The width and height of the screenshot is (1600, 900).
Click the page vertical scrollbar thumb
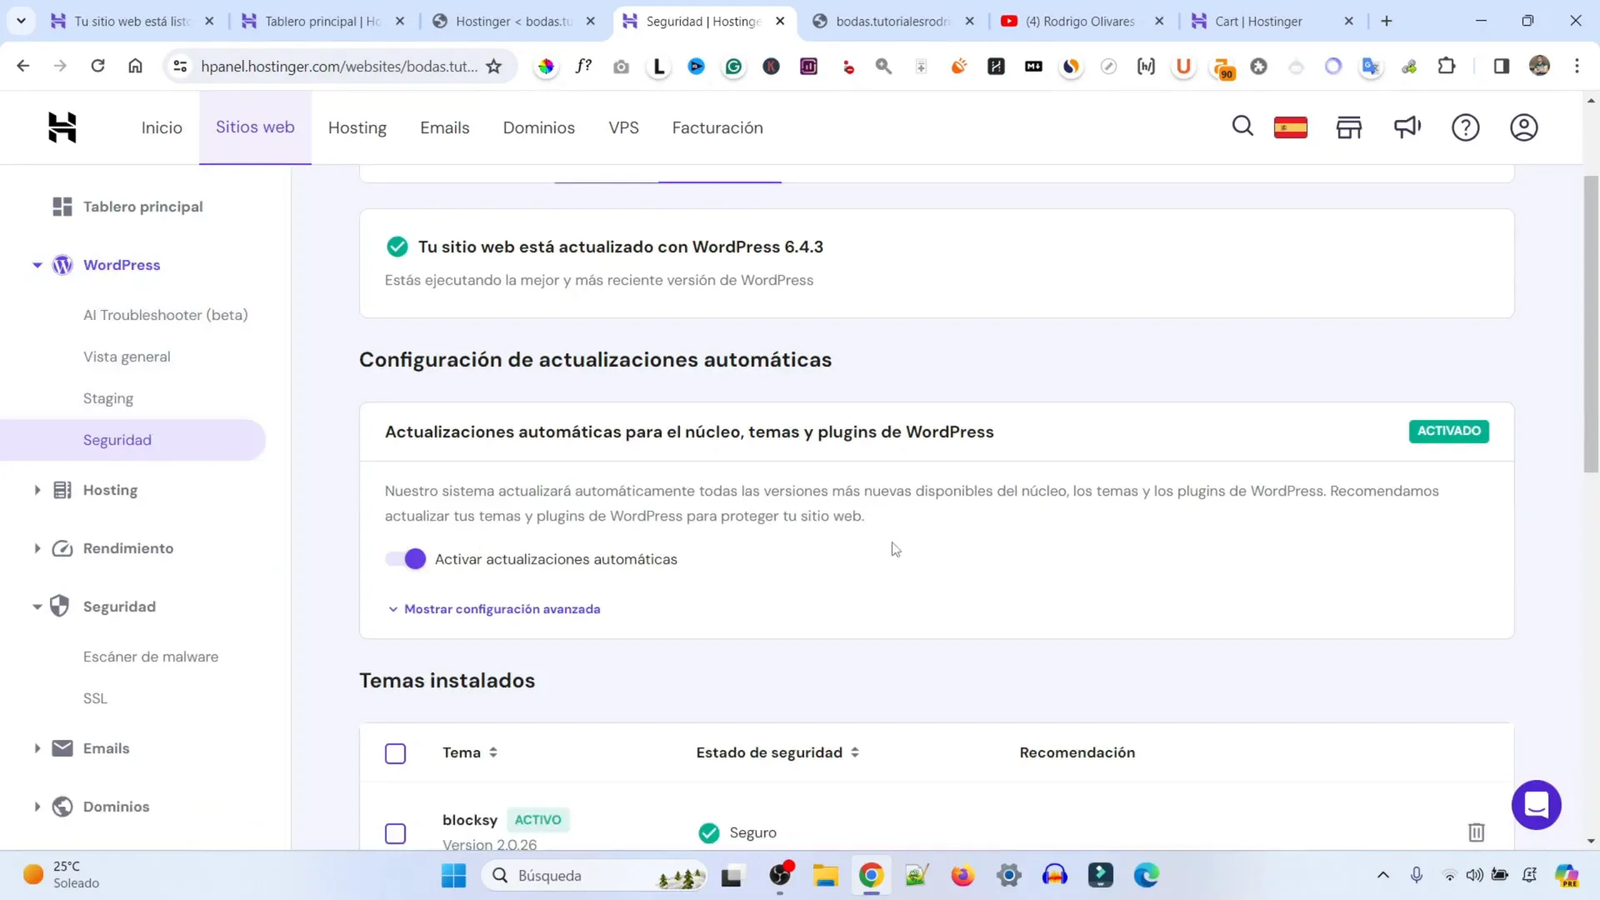1591,324
